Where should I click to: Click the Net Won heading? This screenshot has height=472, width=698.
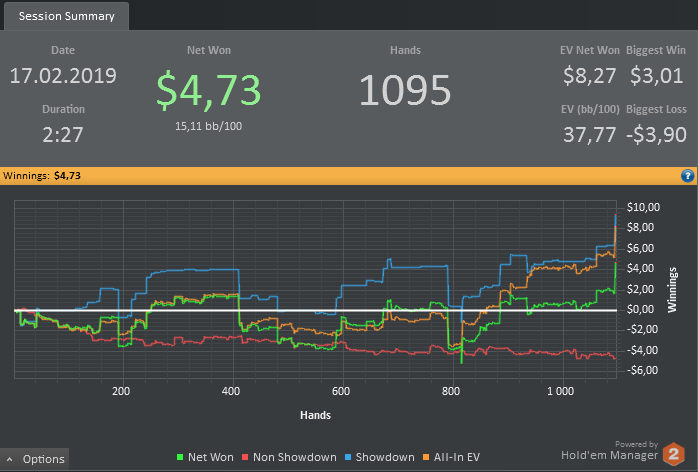pyautogui.click(x=209, y=50)
